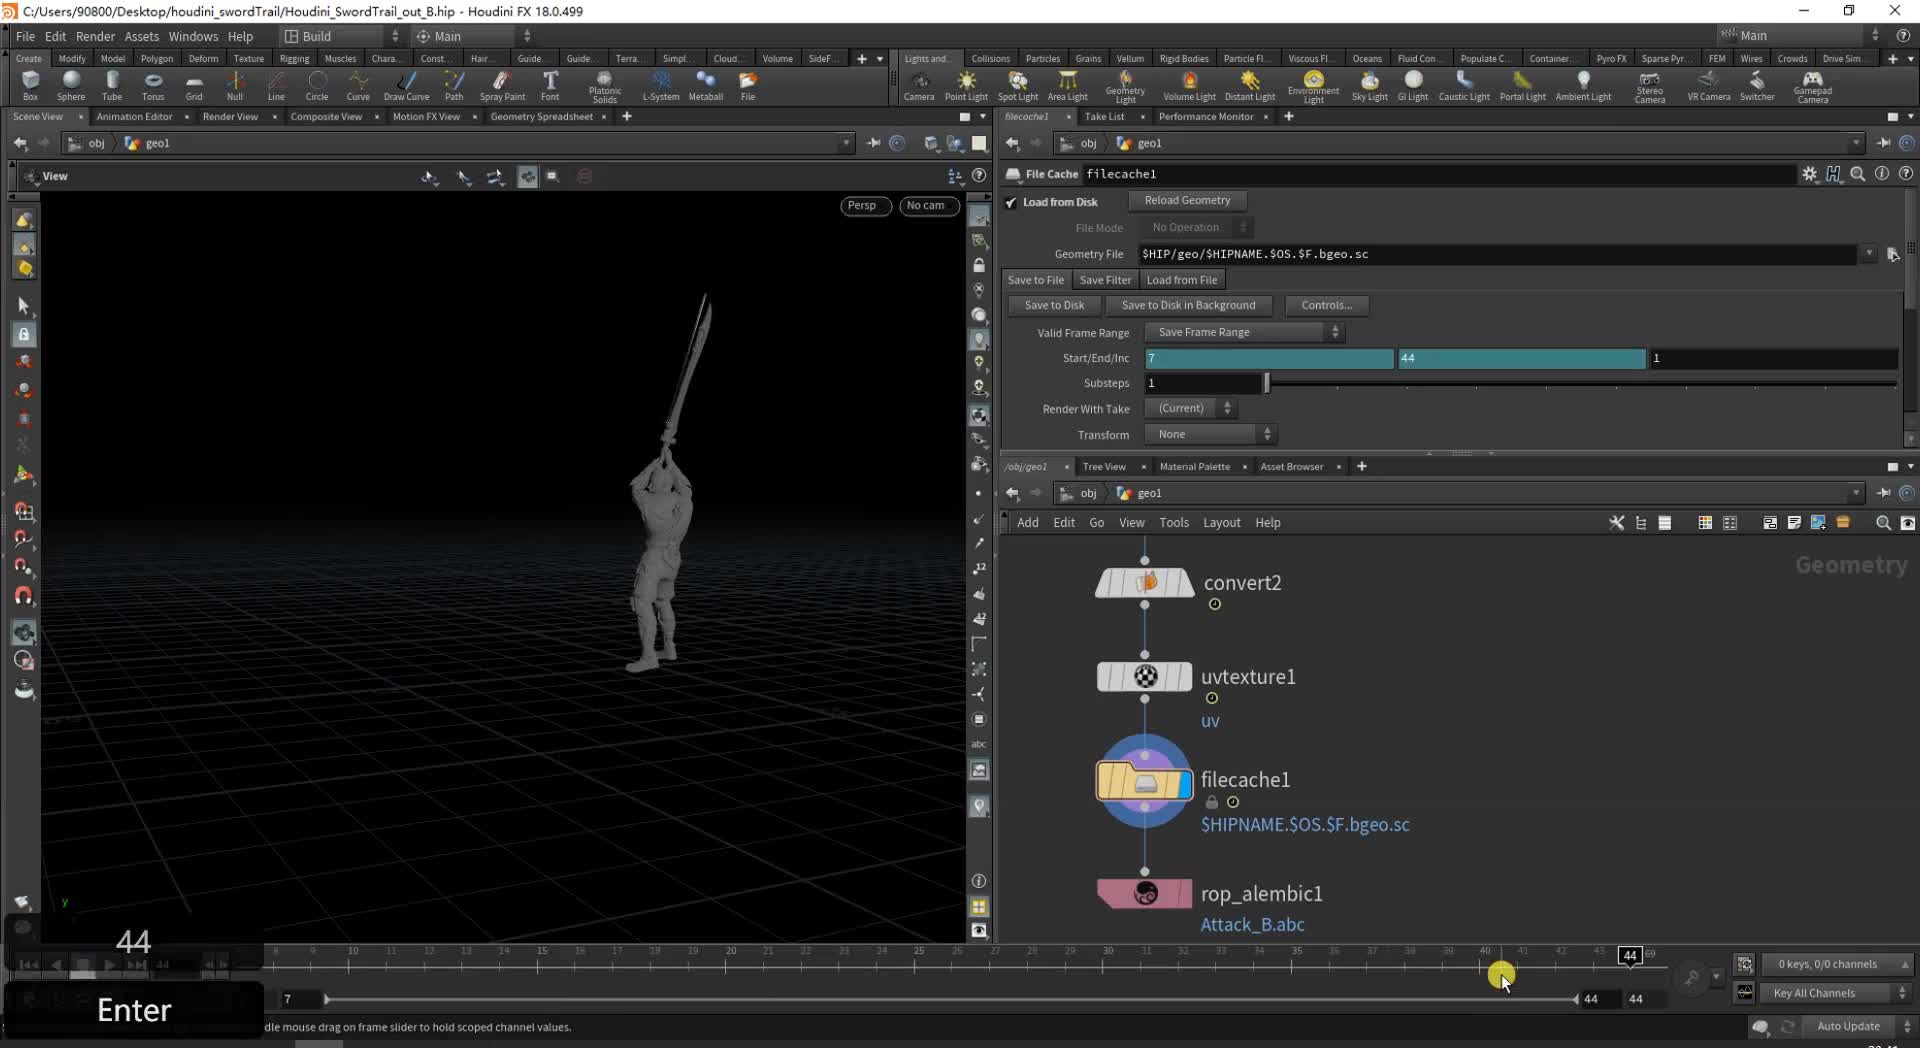Click the Gamepad Camera shelf tool

tap(1813, 87)
